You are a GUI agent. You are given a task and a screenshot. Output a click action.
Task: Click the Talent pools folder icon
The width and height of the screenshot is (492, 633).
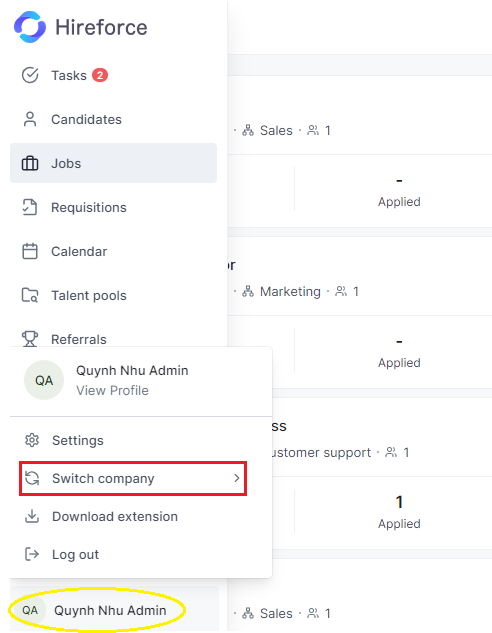tap(30, 296)
